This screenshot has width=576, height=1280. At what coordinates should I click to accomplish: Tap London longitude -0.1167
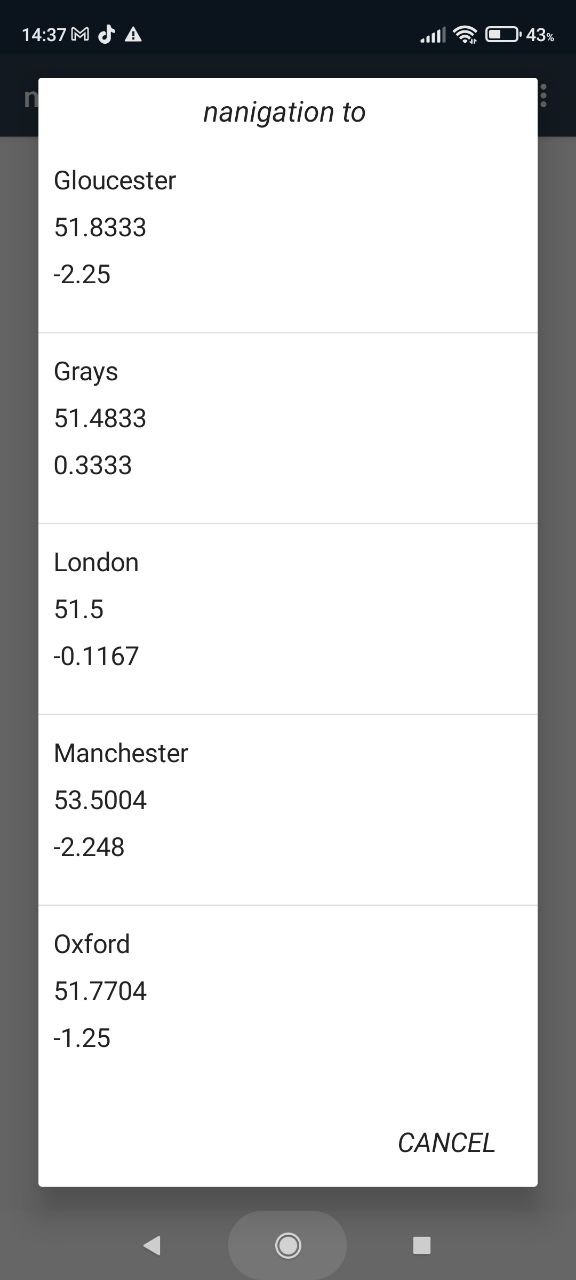pyautogui.click(x=96, y=656)
